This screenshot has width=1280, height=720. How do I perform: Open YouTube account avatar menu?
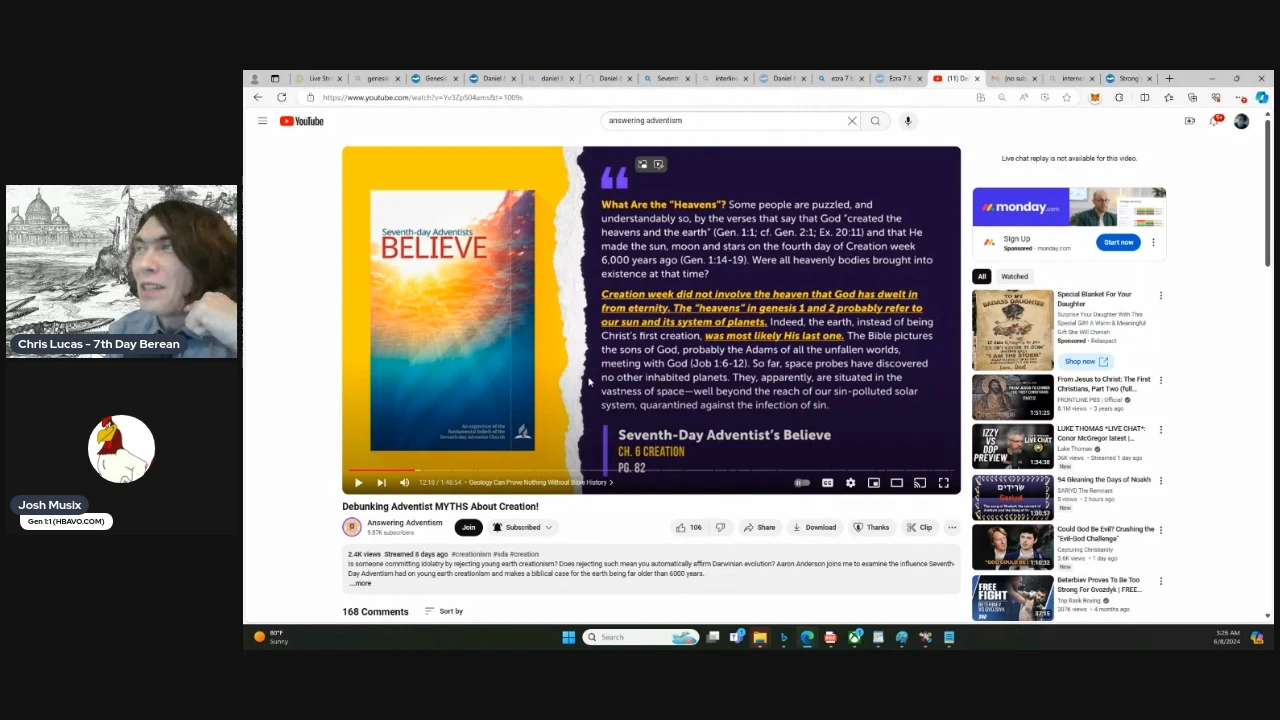pos(1241,121)
